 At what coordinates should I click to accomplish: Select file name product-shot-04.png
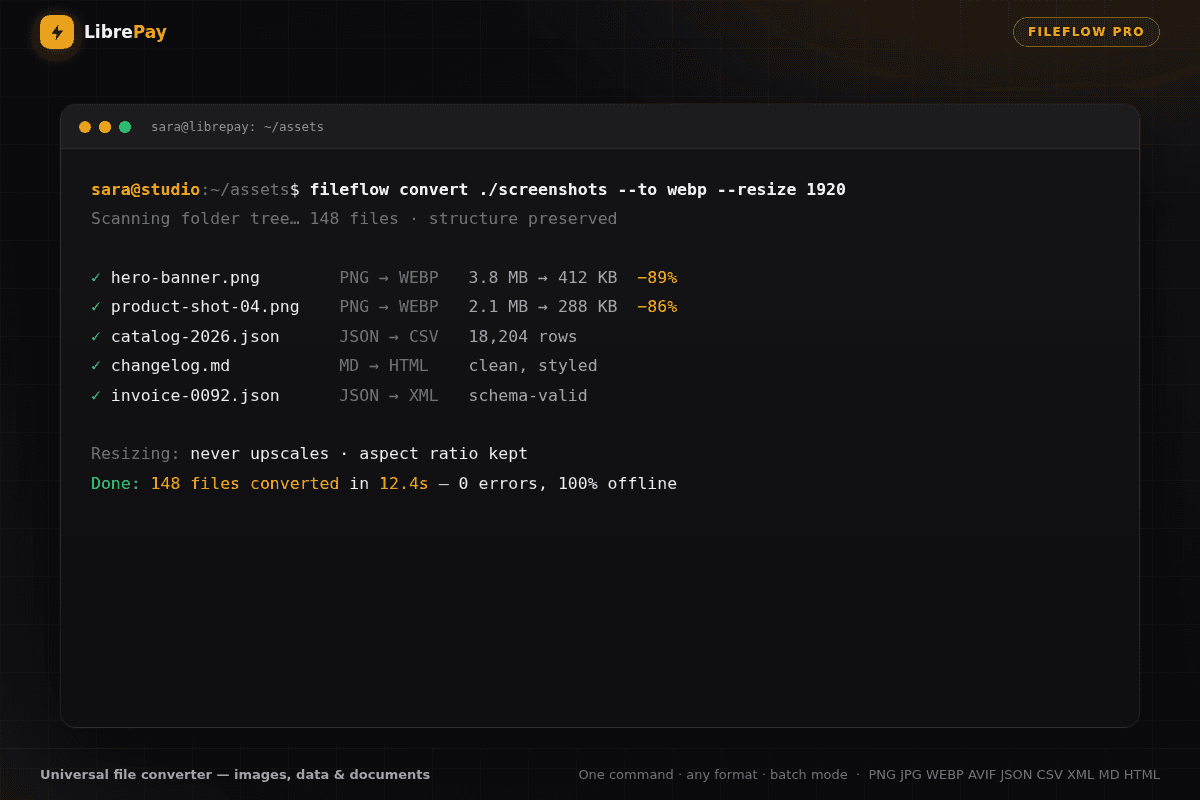pyautogui.click(x=205, y=306)
